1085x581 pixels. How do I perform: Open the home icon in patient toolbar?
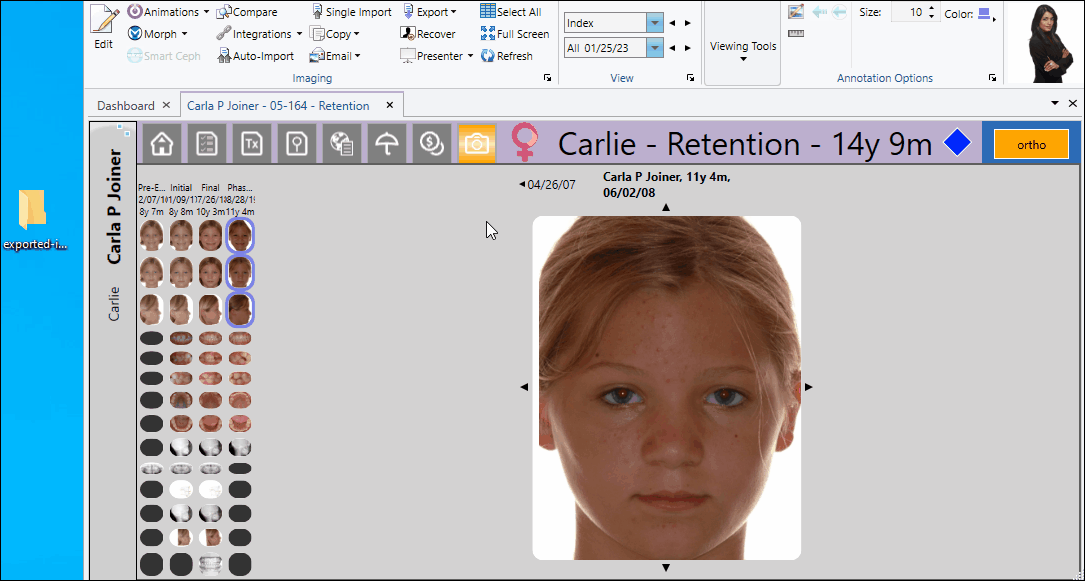(161, 144)
